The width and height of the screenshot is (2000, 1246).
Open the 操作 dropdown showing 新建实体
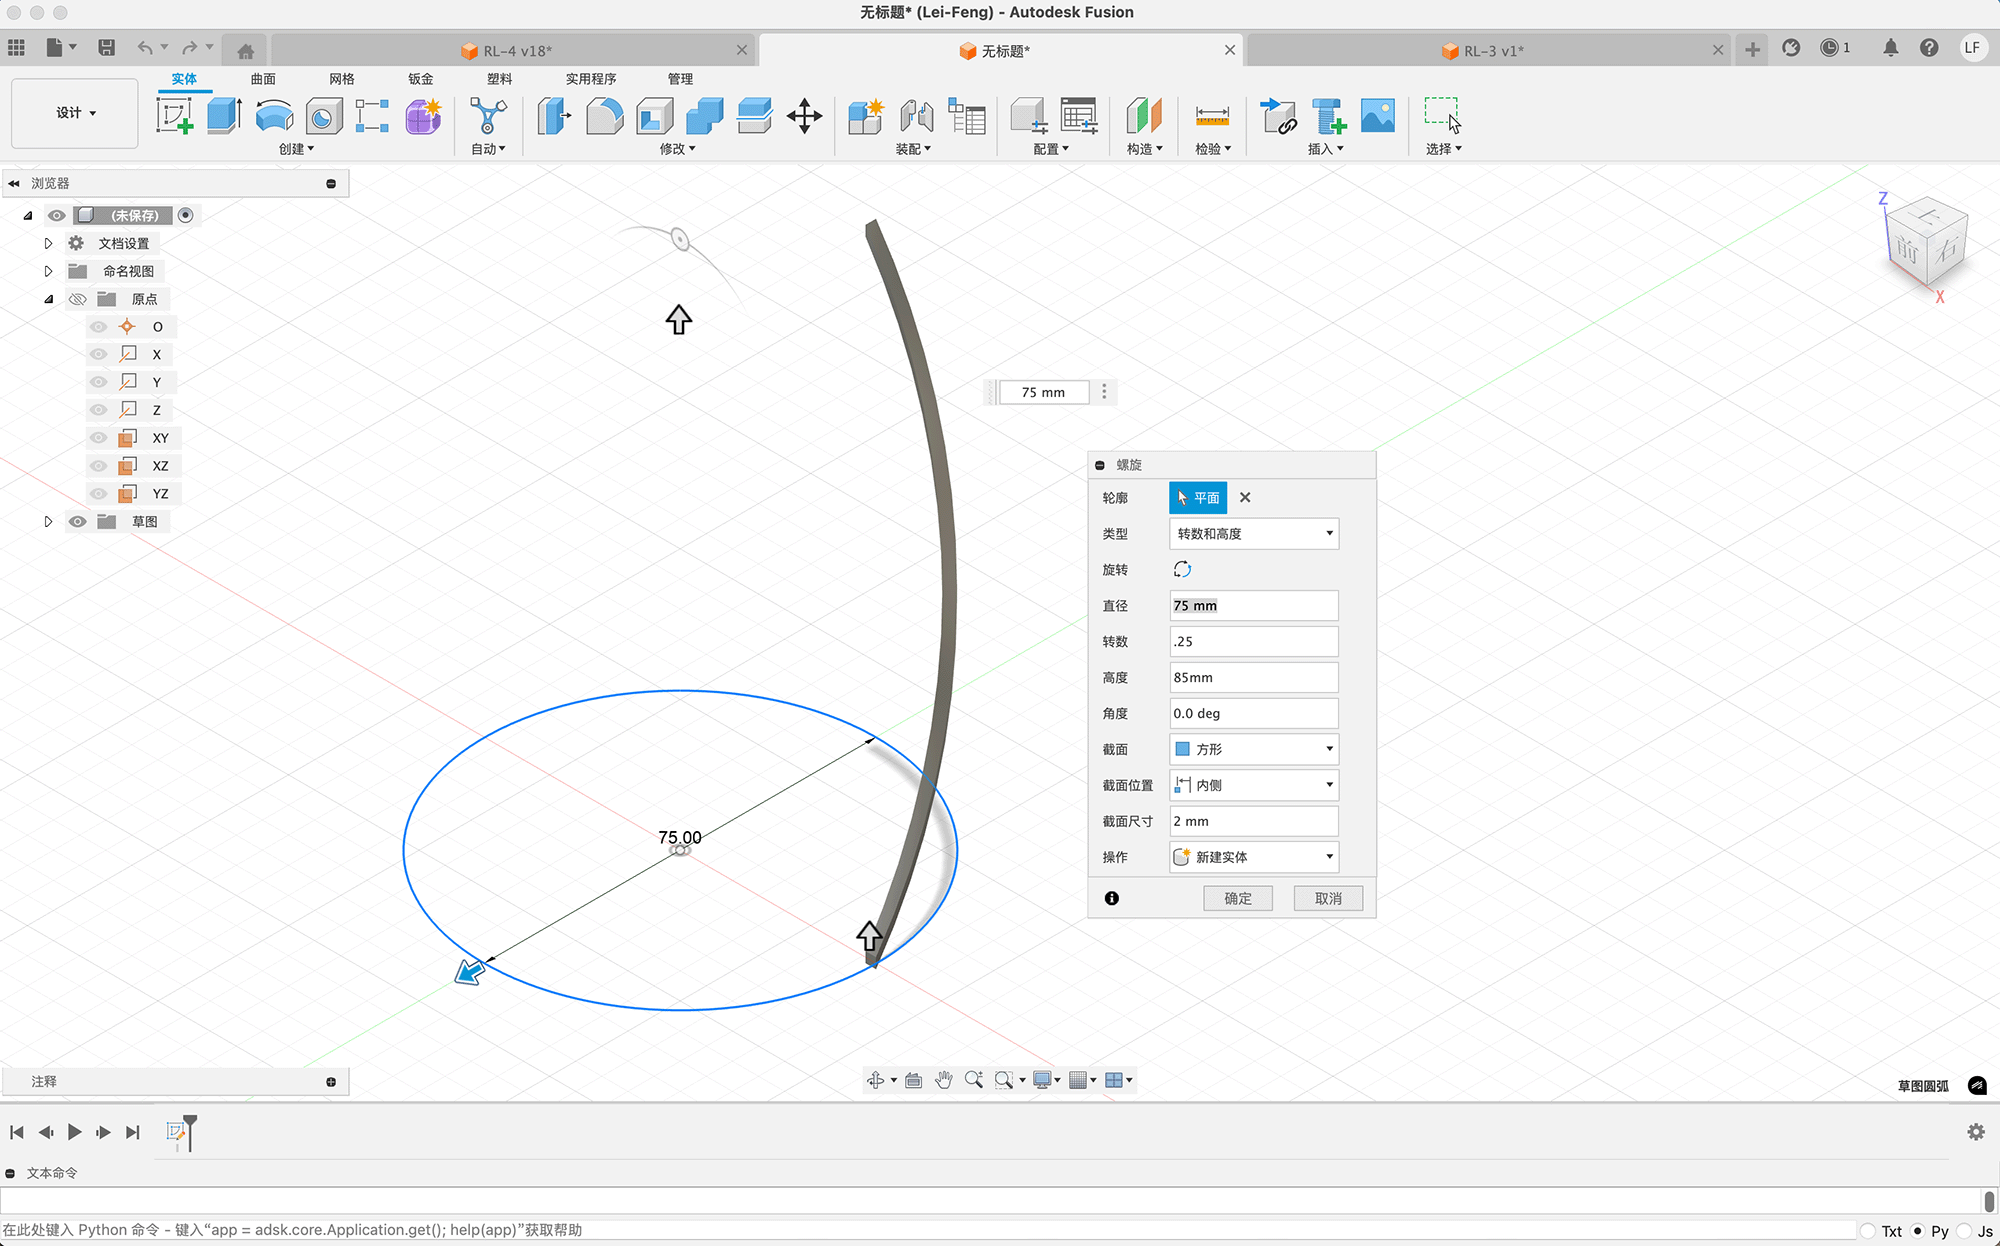tap(1254, 857)
